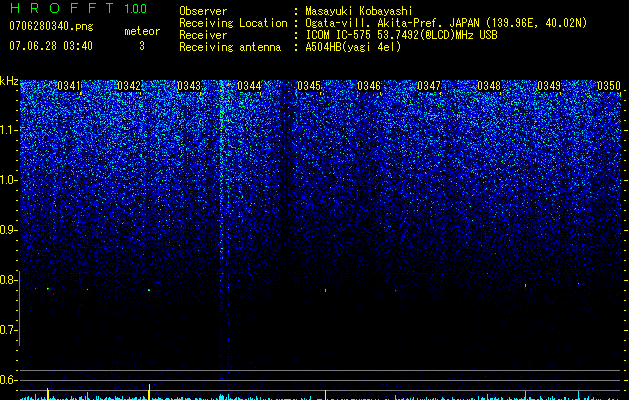This screenshot has height=400, width=629.
Task: Click the Receiving antenna label
Action: pos(230,47)
